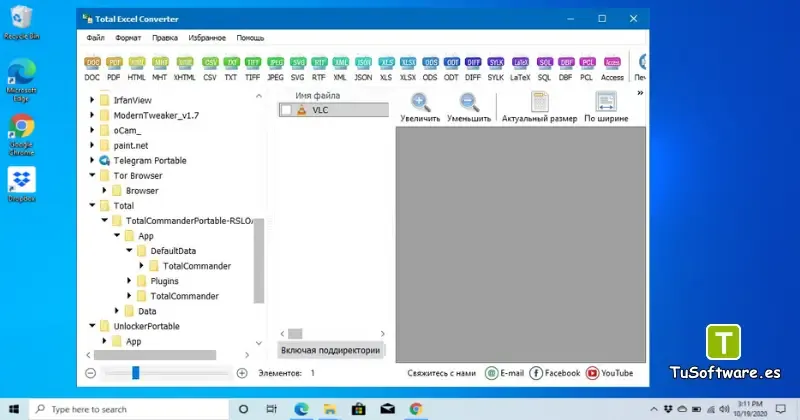
Task: Expand the oCam_ folder
Action: (x=92, y=130)
